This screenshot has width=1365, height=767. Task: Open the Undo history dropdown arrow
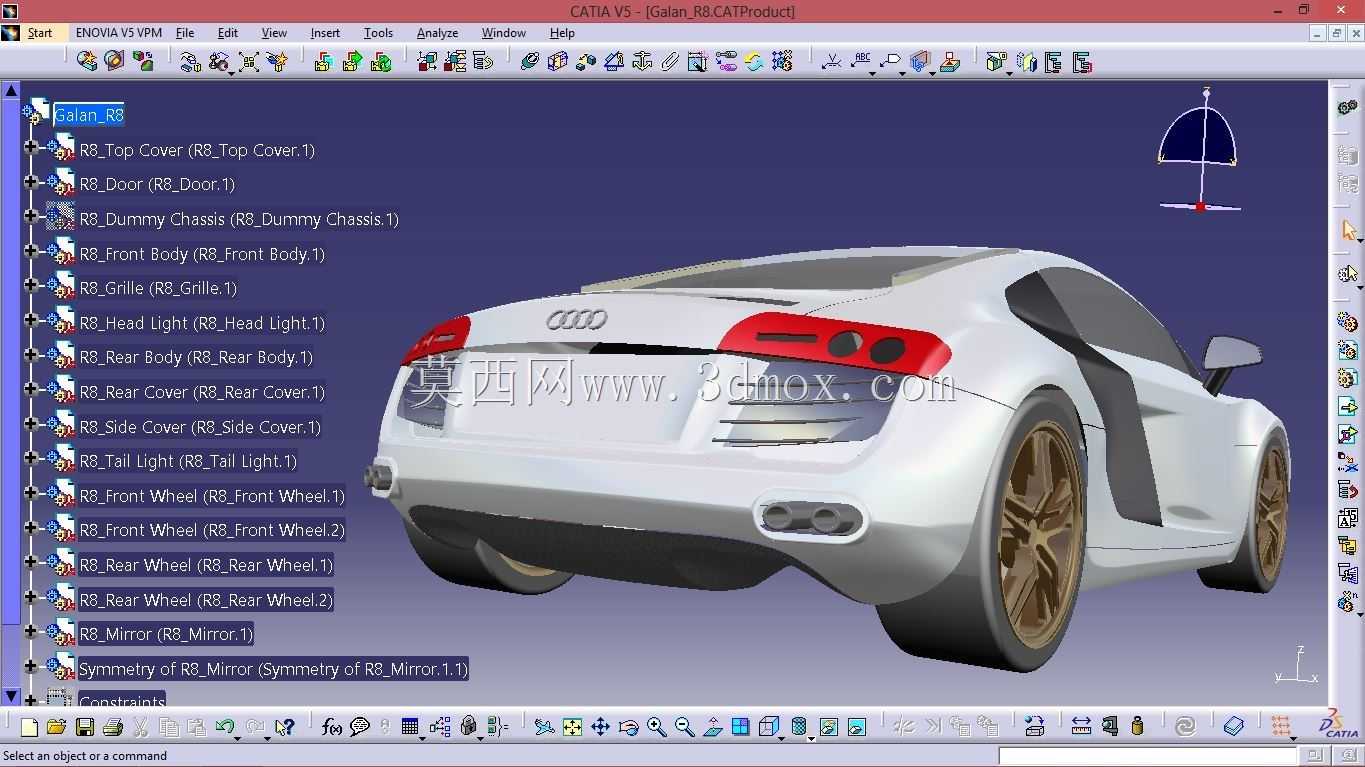(238, 737)
